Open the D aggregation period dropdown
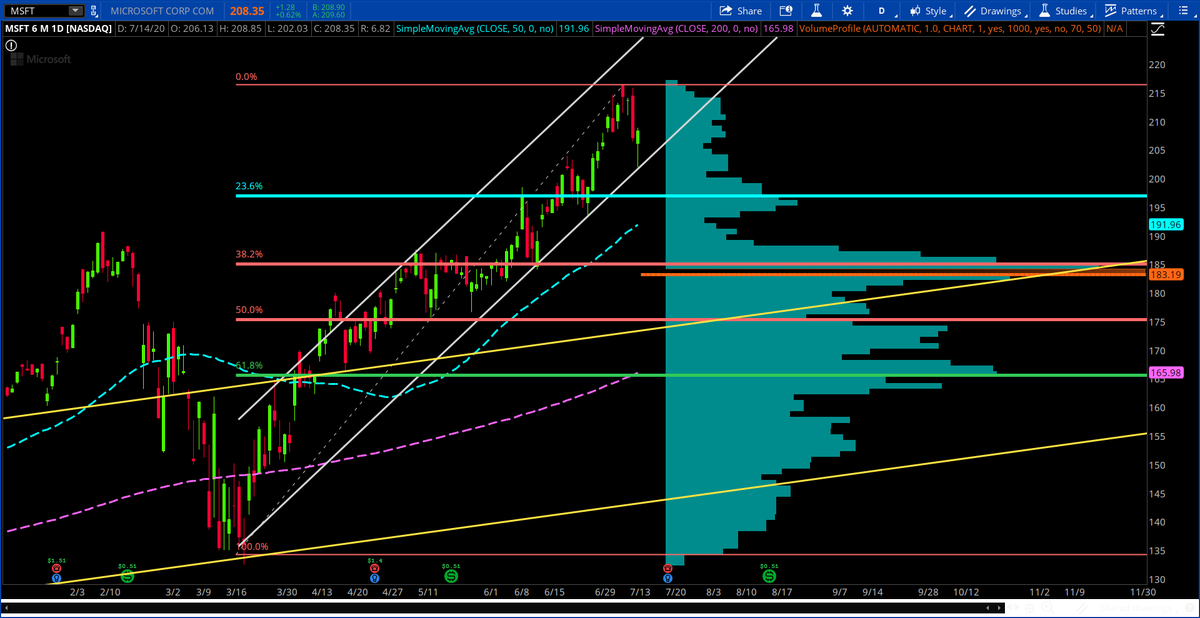The height and width of the screenshot is (618, 1200). tap(884, 11)
